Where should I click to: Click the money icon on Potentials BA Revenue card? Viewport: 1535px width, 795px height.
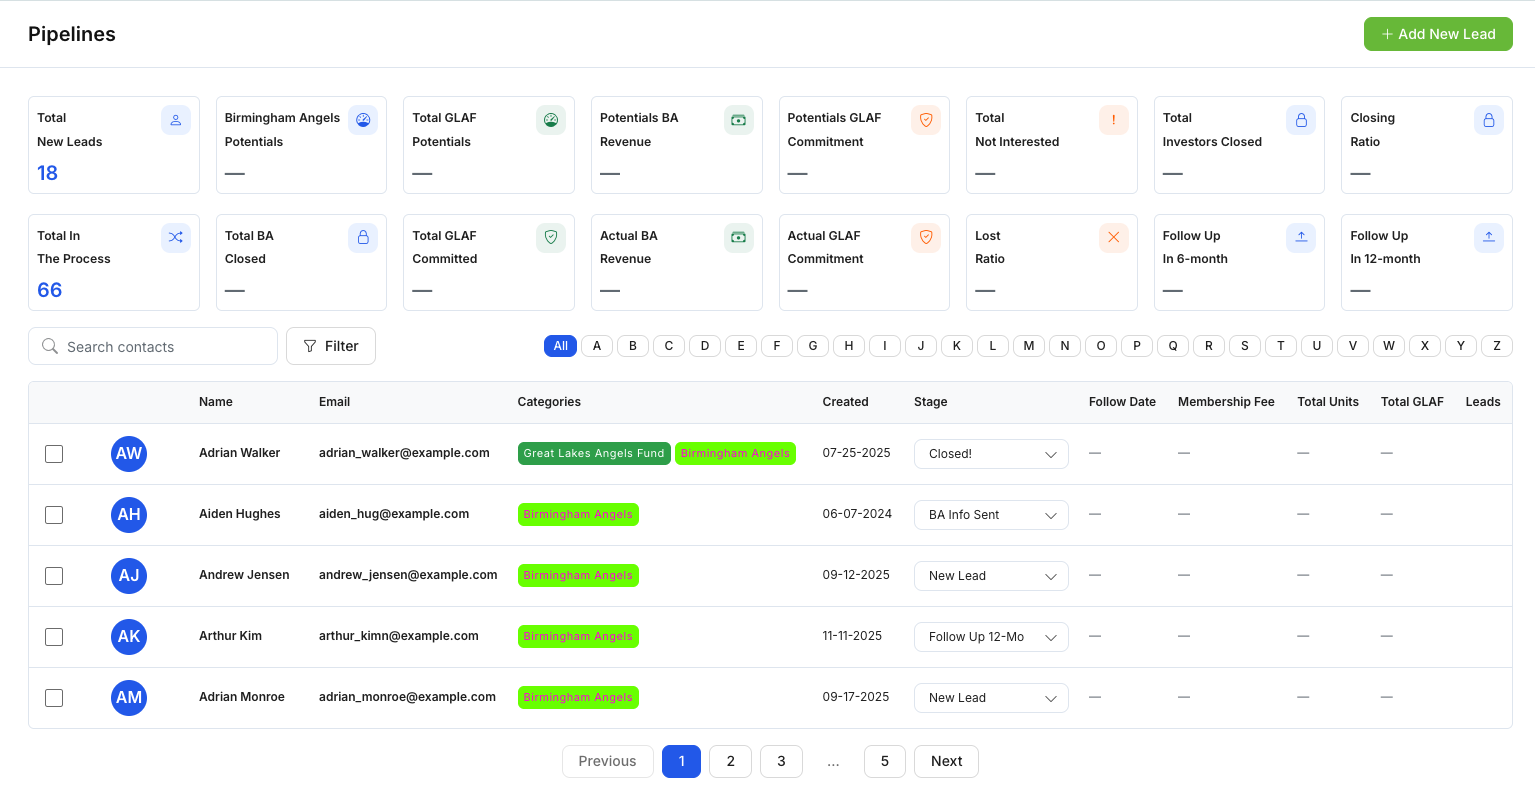[738, 120]
